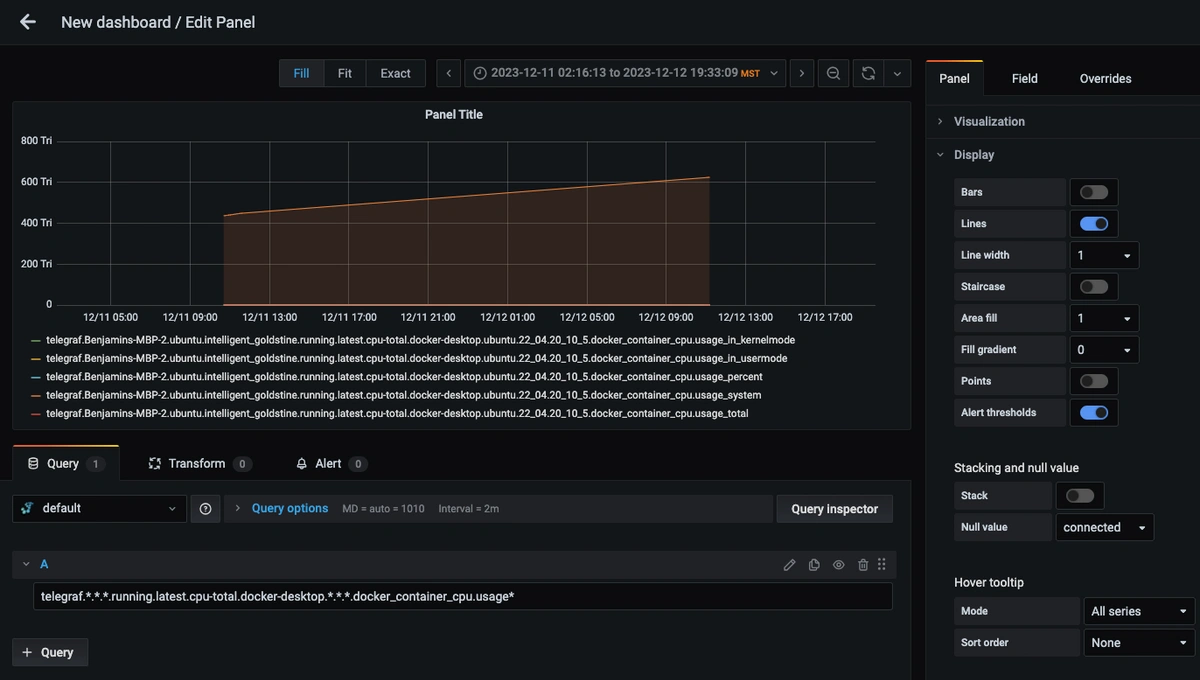Switch to the Transform tab
1200x680 pixels.
click(x=200, y=463)
